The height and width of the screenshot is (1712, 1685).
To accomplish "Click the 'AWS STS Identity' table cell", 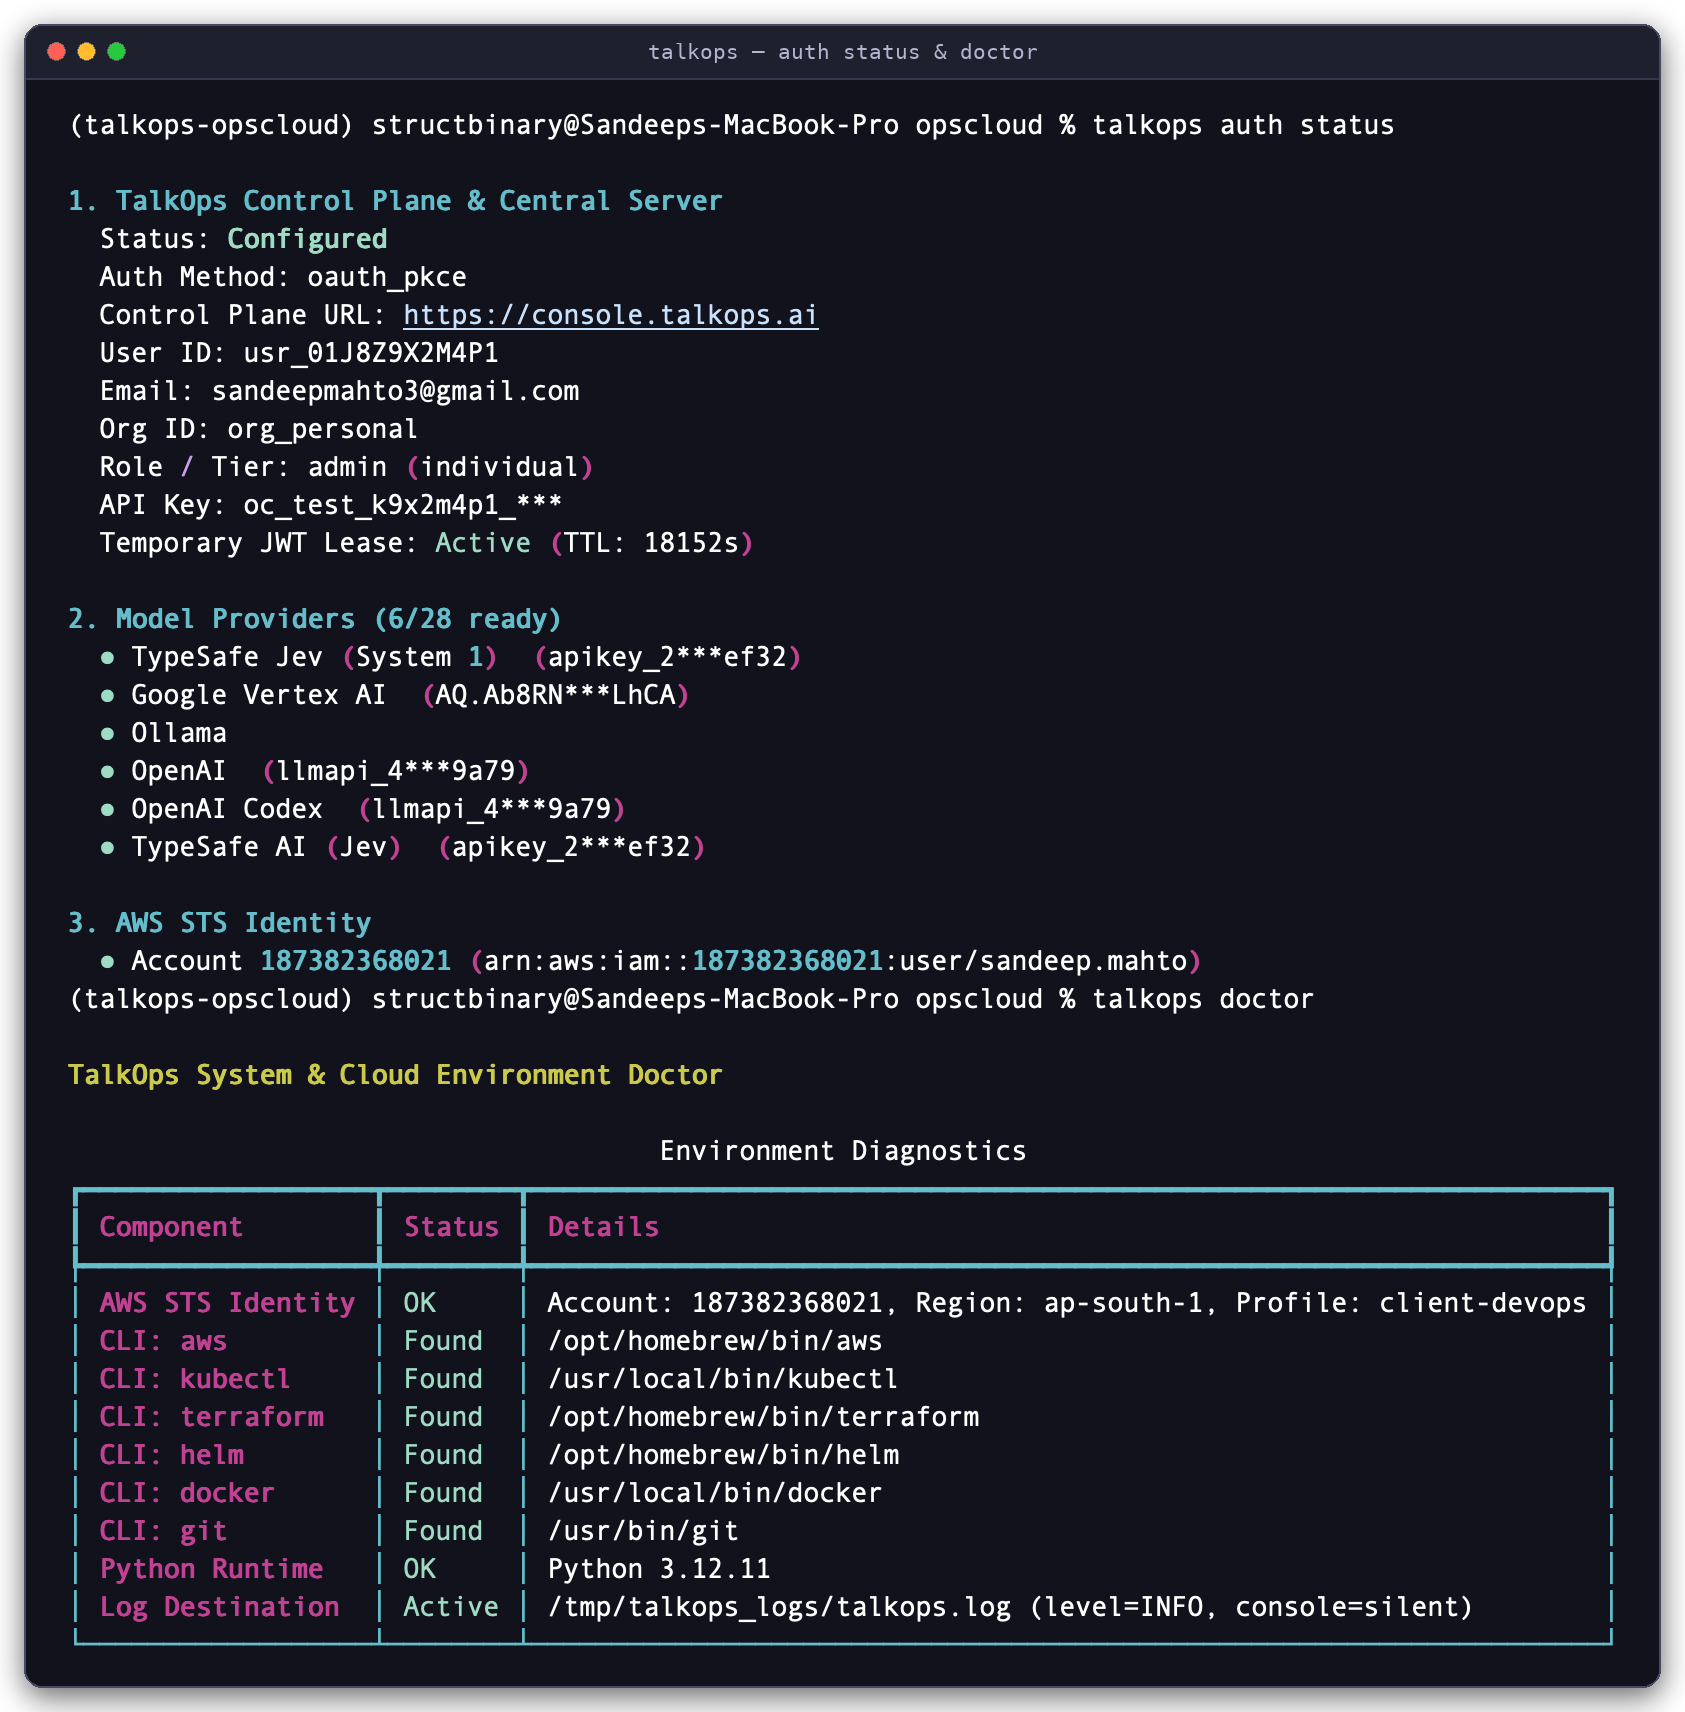I will tap(227, 1303).
